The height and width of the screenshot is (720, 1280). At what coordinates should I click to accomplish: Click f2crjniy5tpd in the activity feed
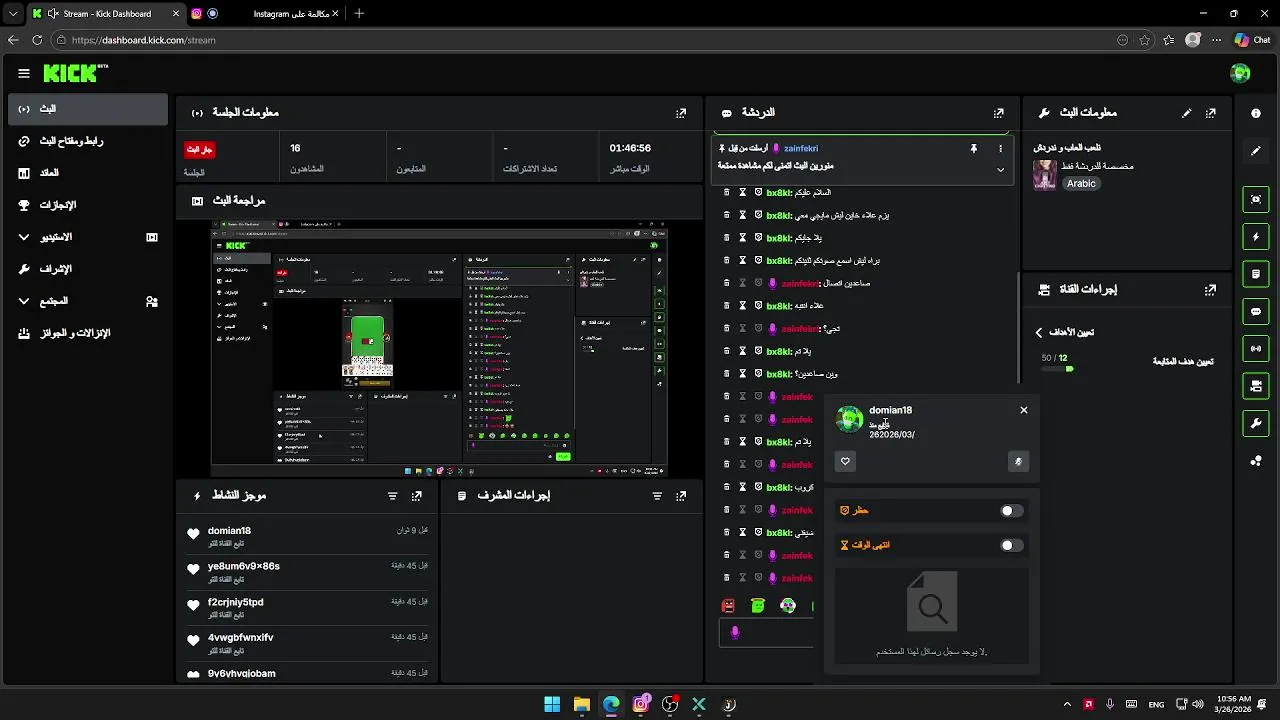click(235, 602)
